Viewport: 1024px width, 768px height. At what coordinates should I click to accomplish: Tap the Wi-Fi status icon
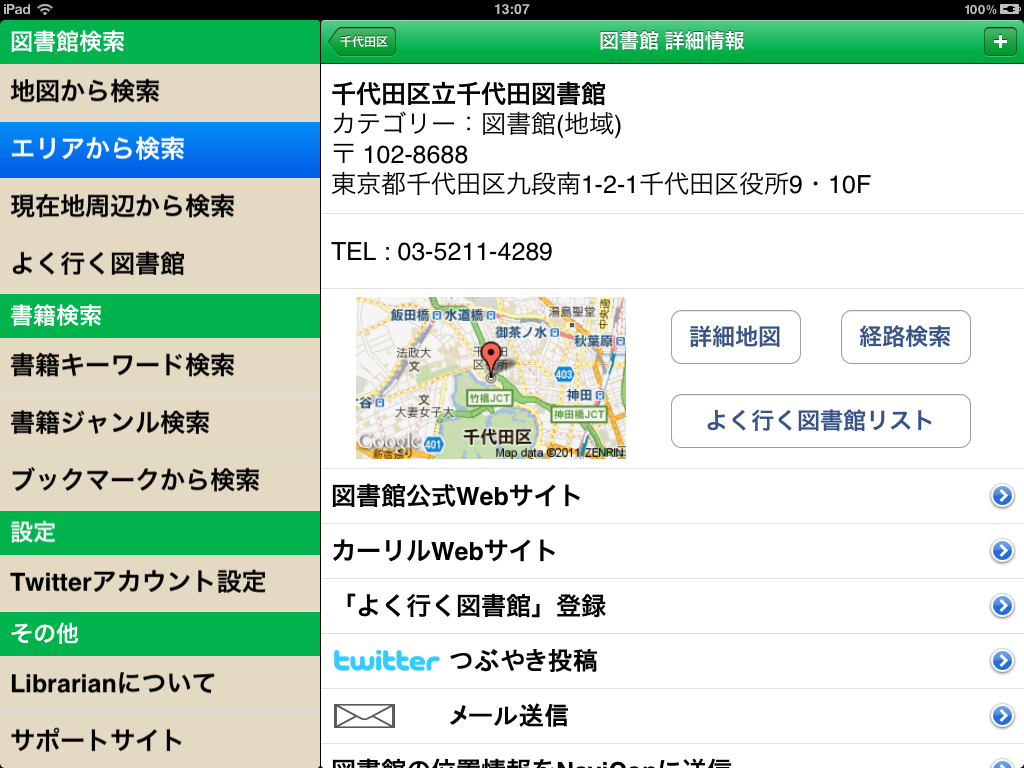click(44, 9)
